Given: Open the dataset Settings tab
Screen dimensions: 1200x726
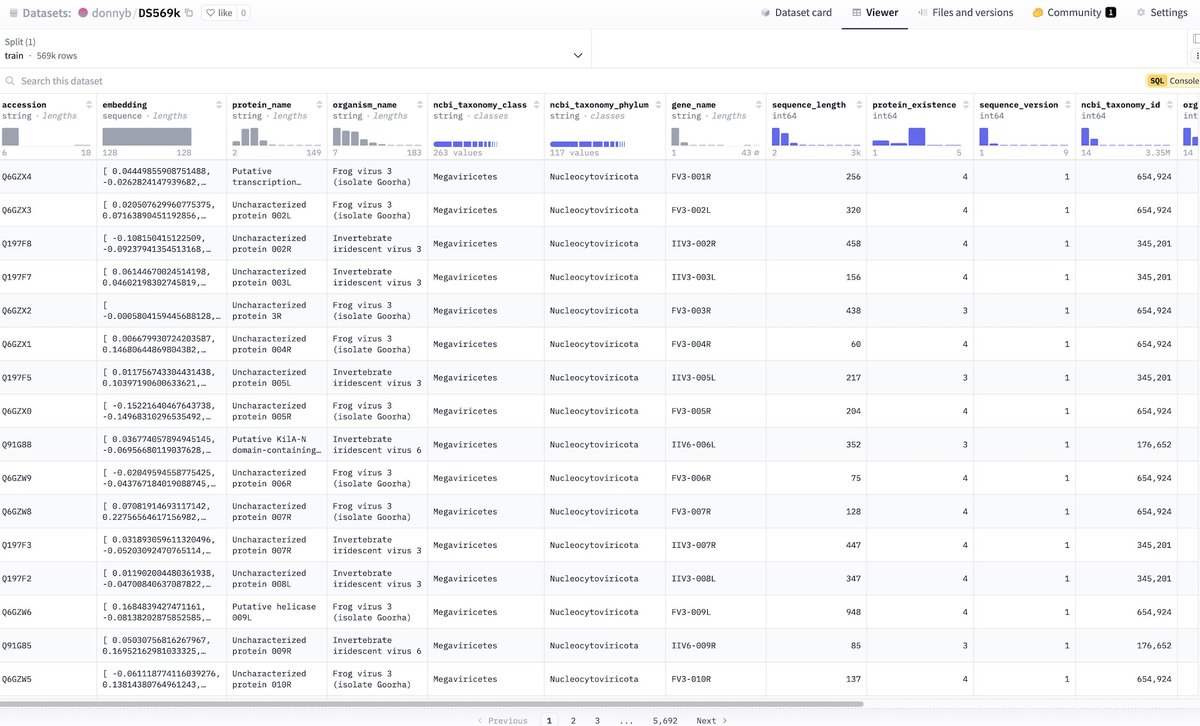Looking at the screenshot, I should click(1162, 13).
